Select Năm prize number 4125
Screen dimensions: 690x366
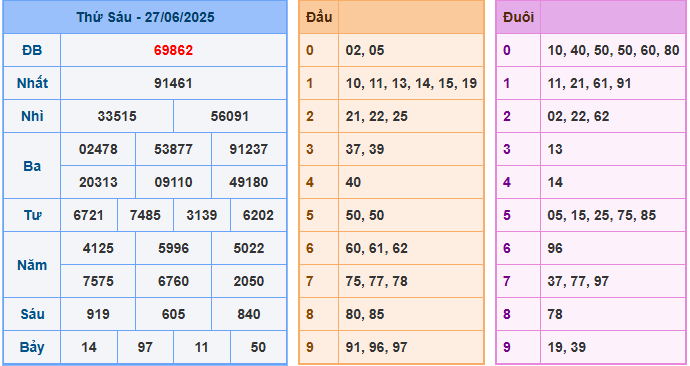(x=98, y=248)
